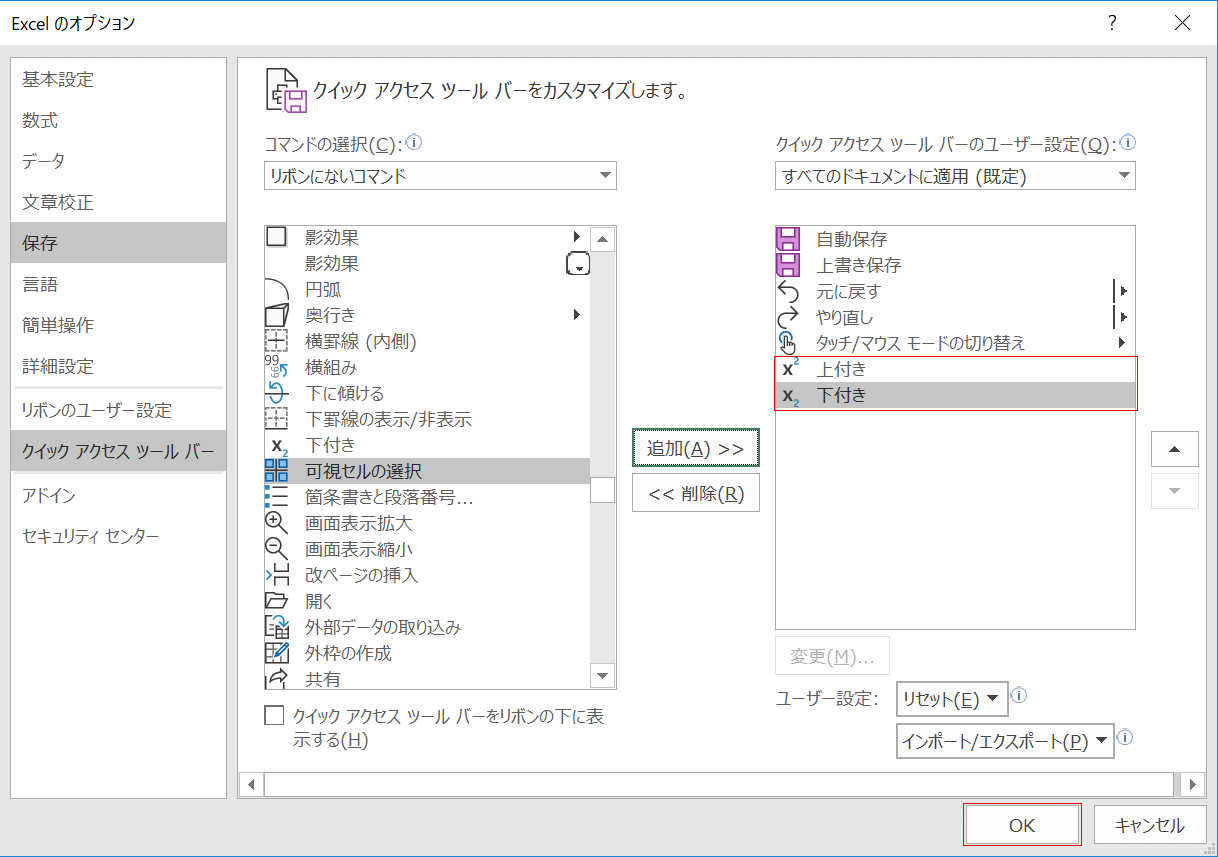
Task: Click the select visible cells icon
Action: coord(277,471)
